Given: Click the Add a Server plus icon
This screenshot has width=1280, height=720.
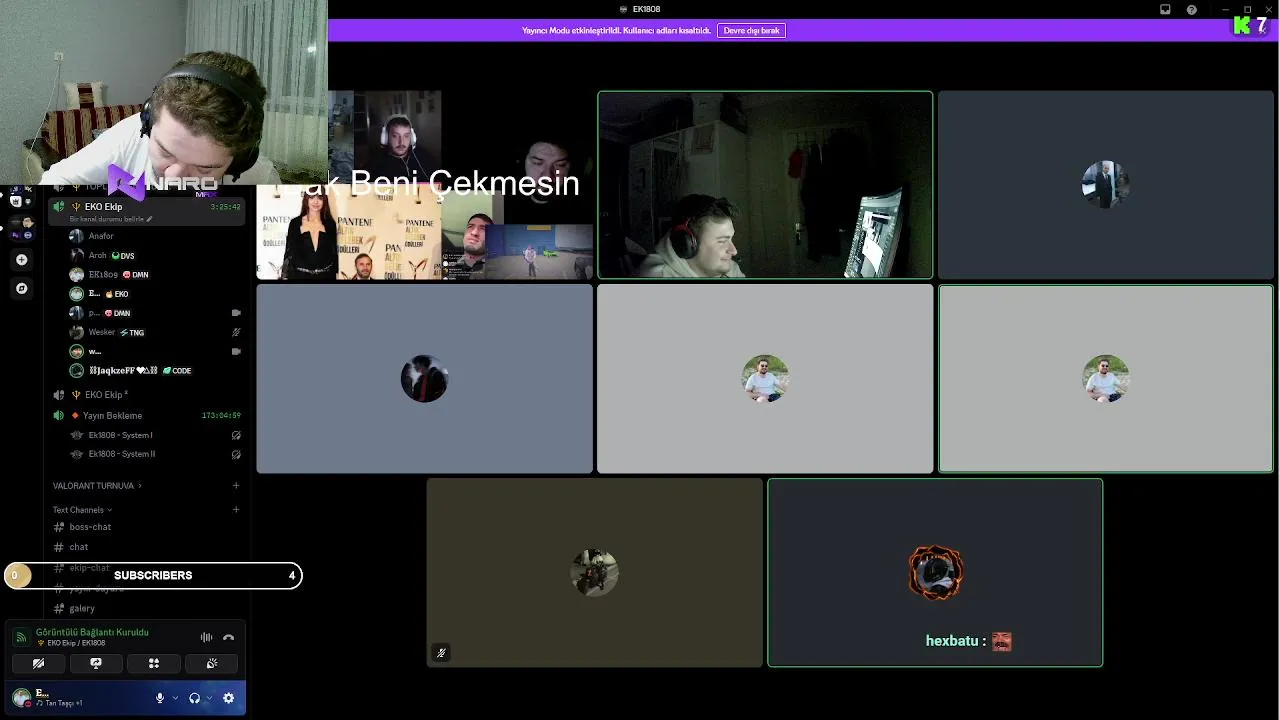Looking at the screenshot, I should 22,259.
